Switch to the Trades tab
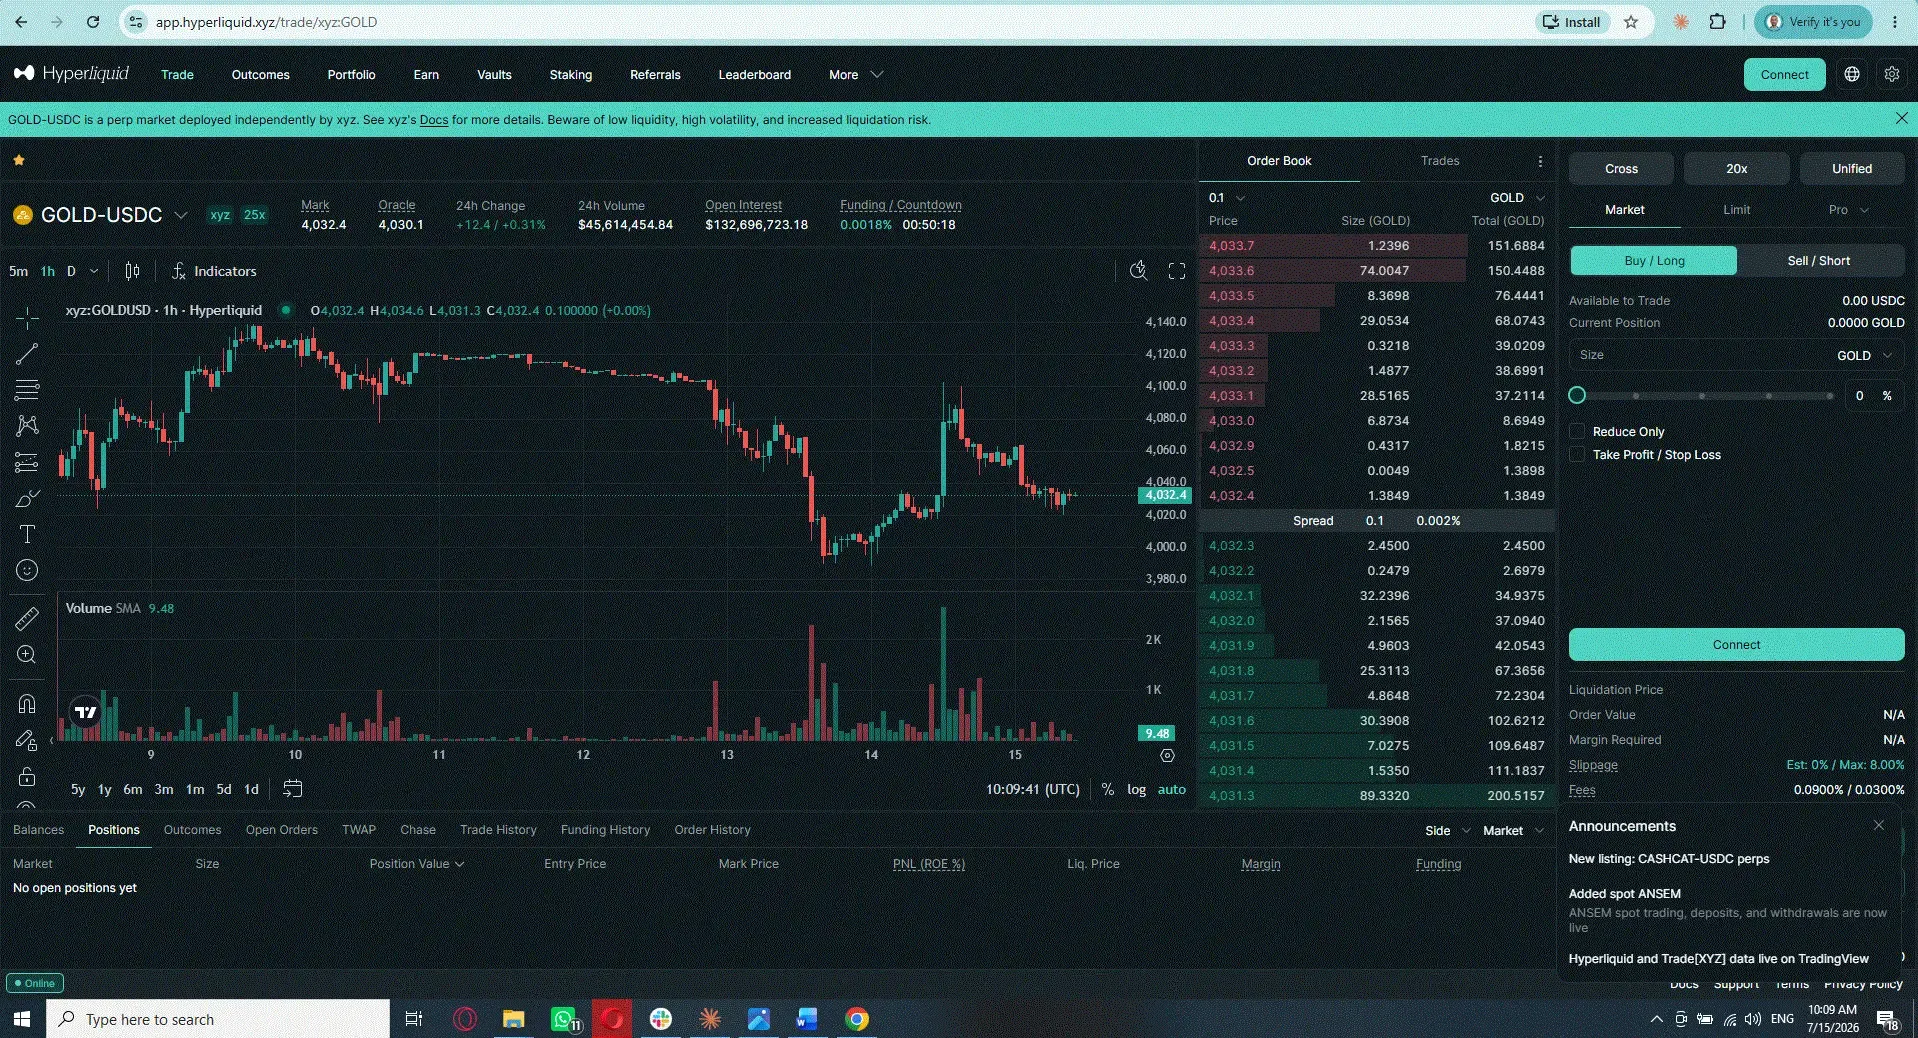The width and height of the screenshot is (1918, 1038). tap(1440, 161)
